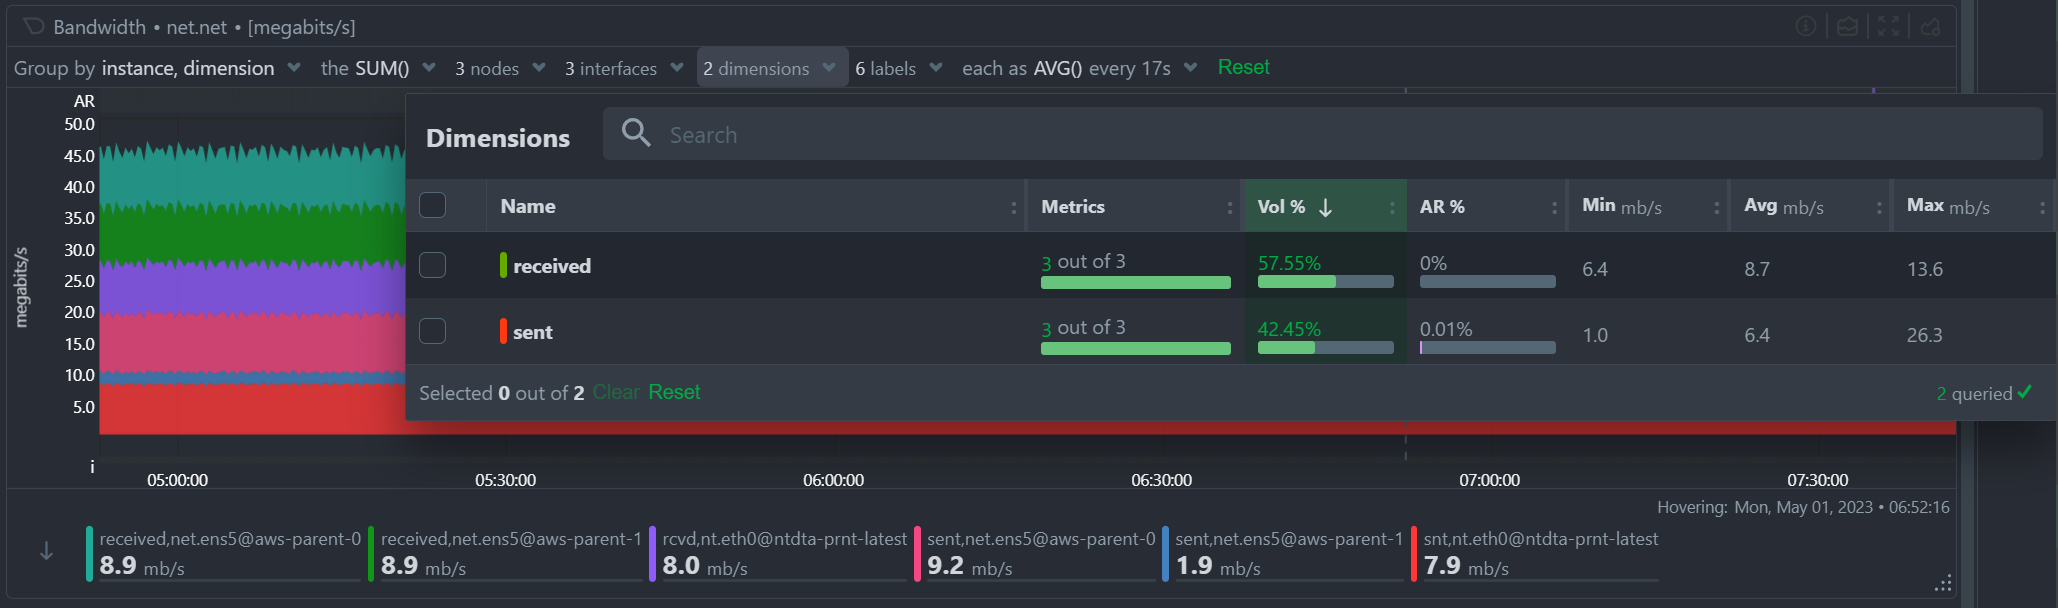This screenshot has width=2058, height=608.
Task: Click the 'Avg mb/s' column header
Action: (1783, 207)
